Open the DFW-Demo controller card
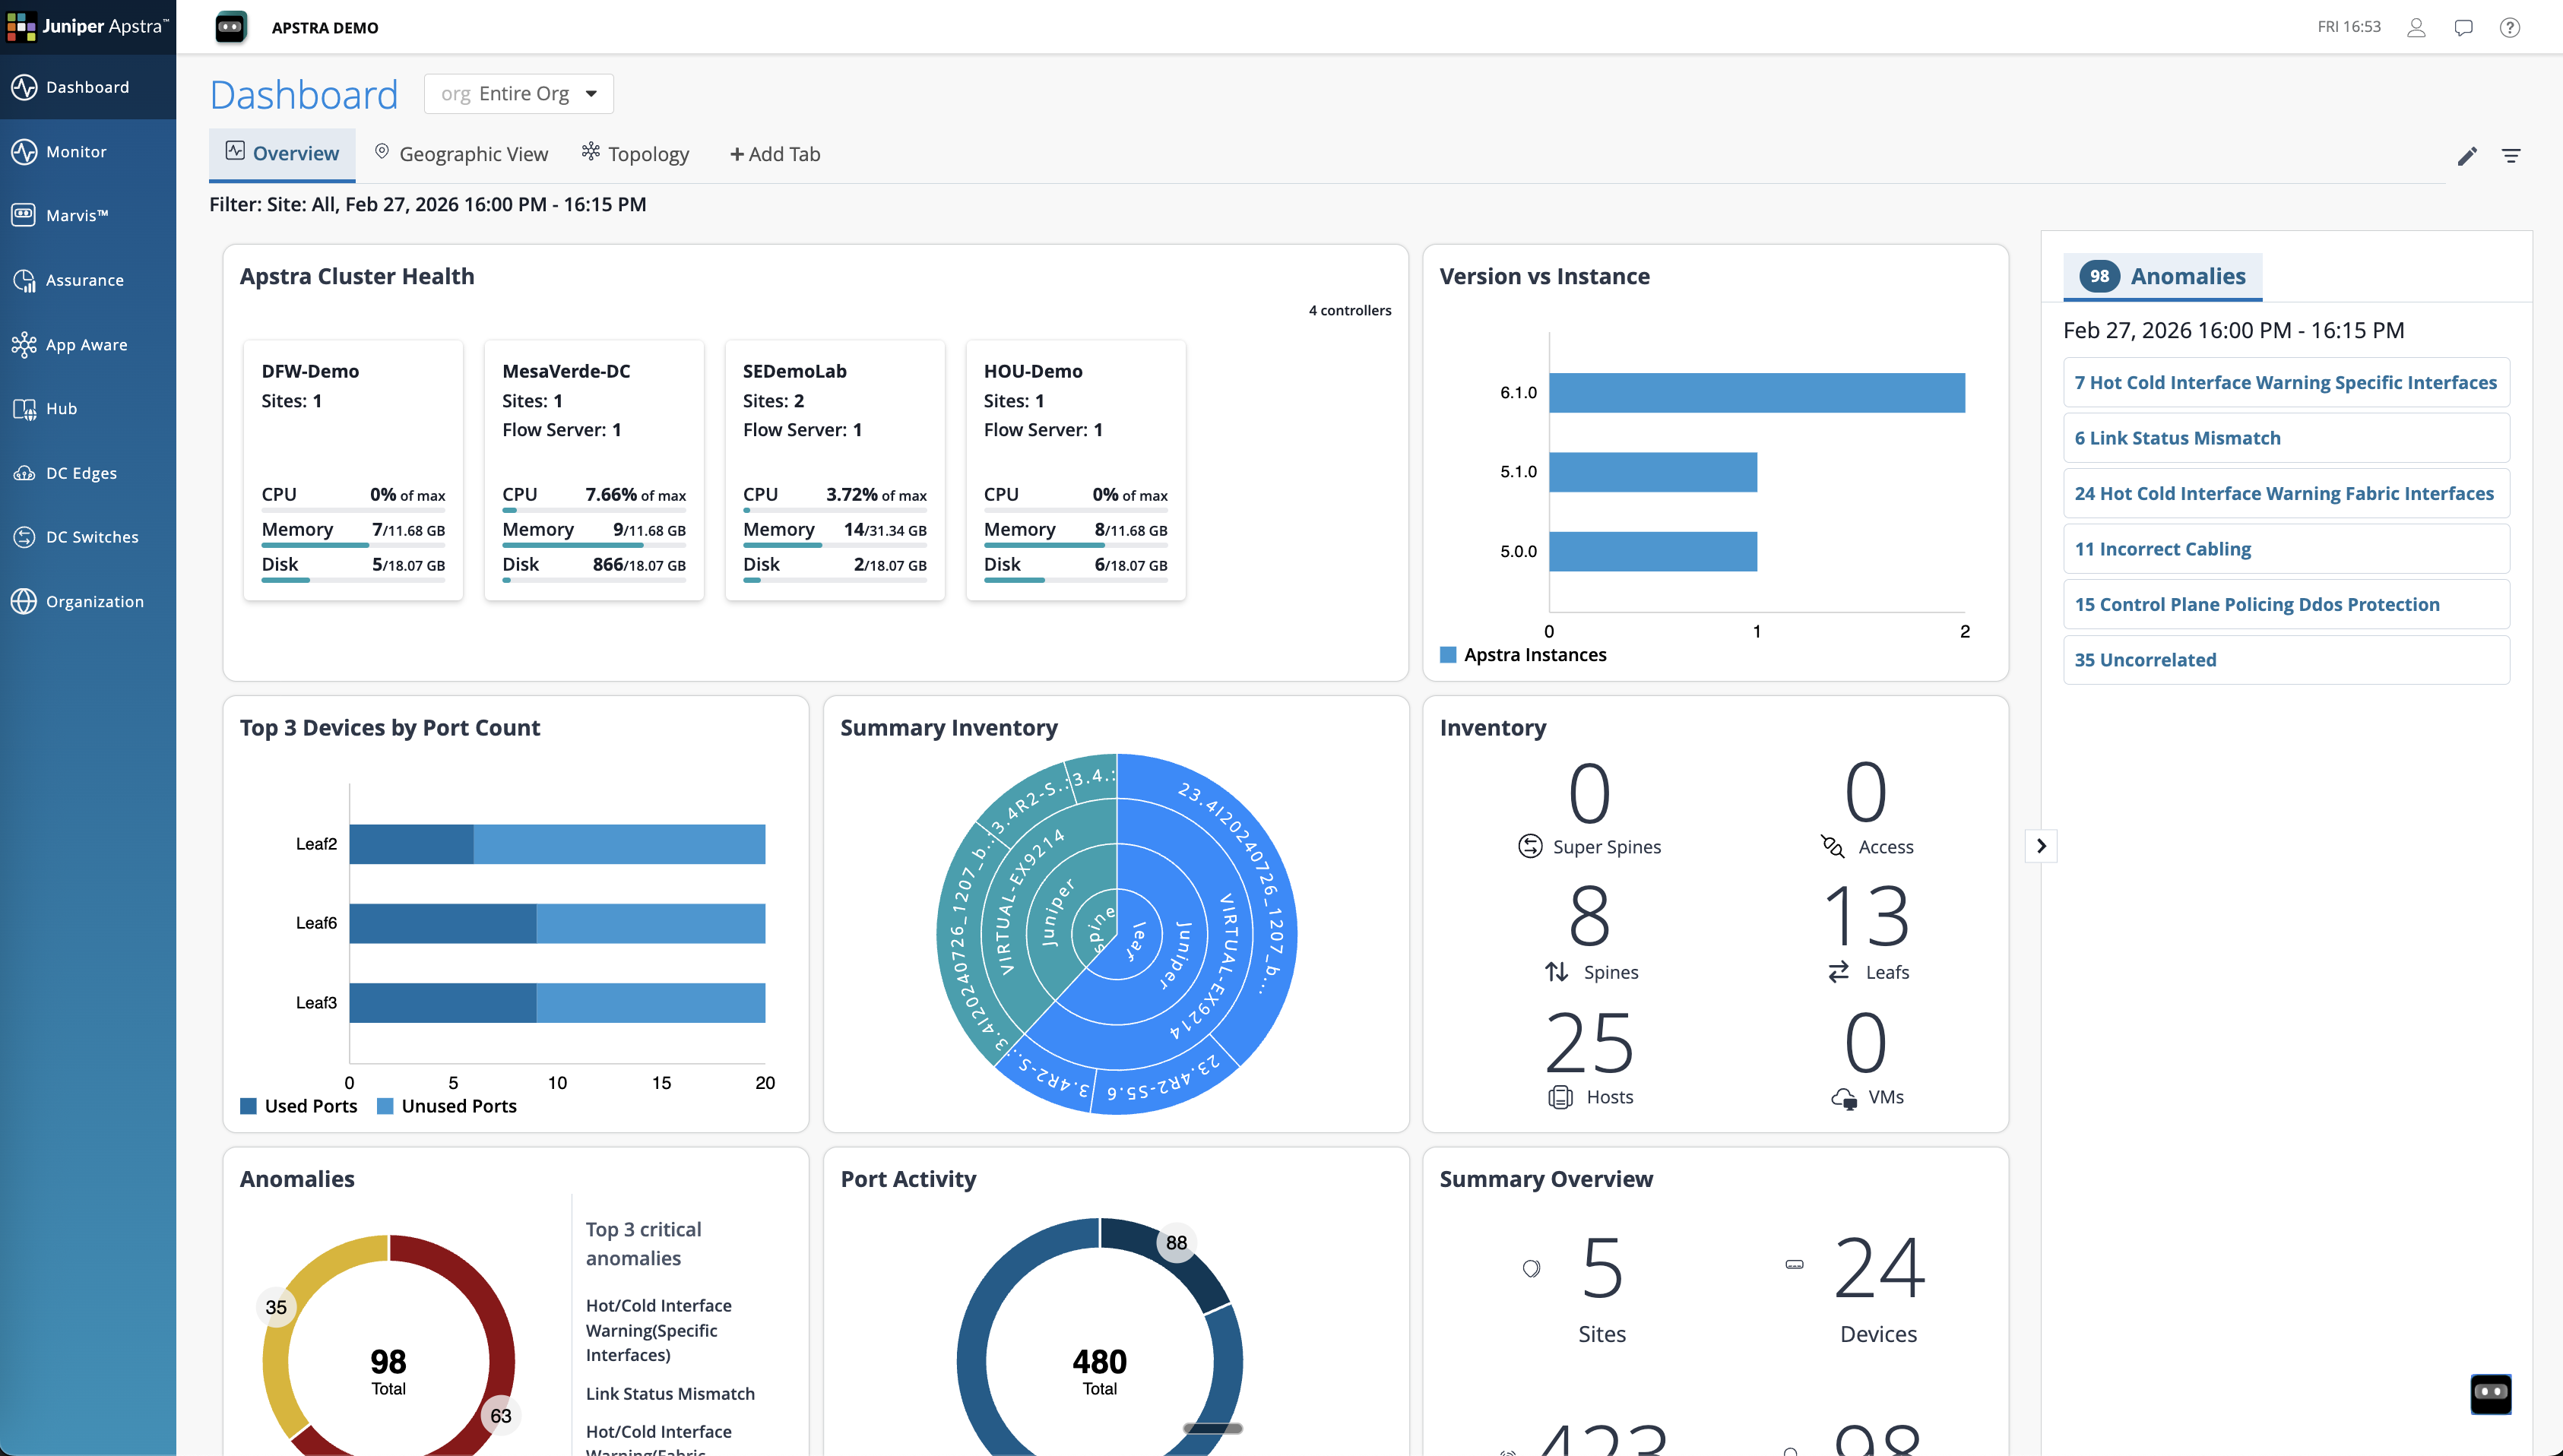2563x1456 pixels. point(353,470)
